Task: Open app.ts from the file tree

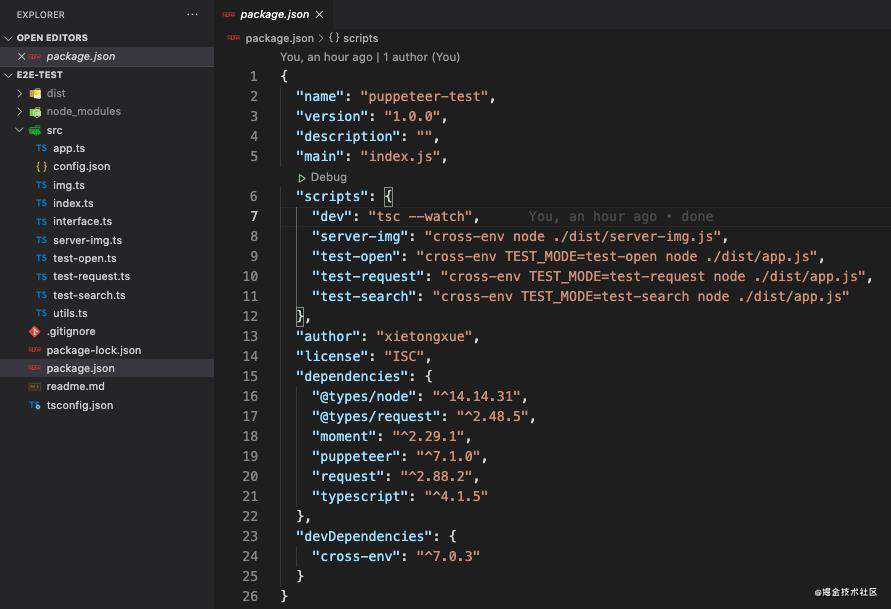Action: 69,148
